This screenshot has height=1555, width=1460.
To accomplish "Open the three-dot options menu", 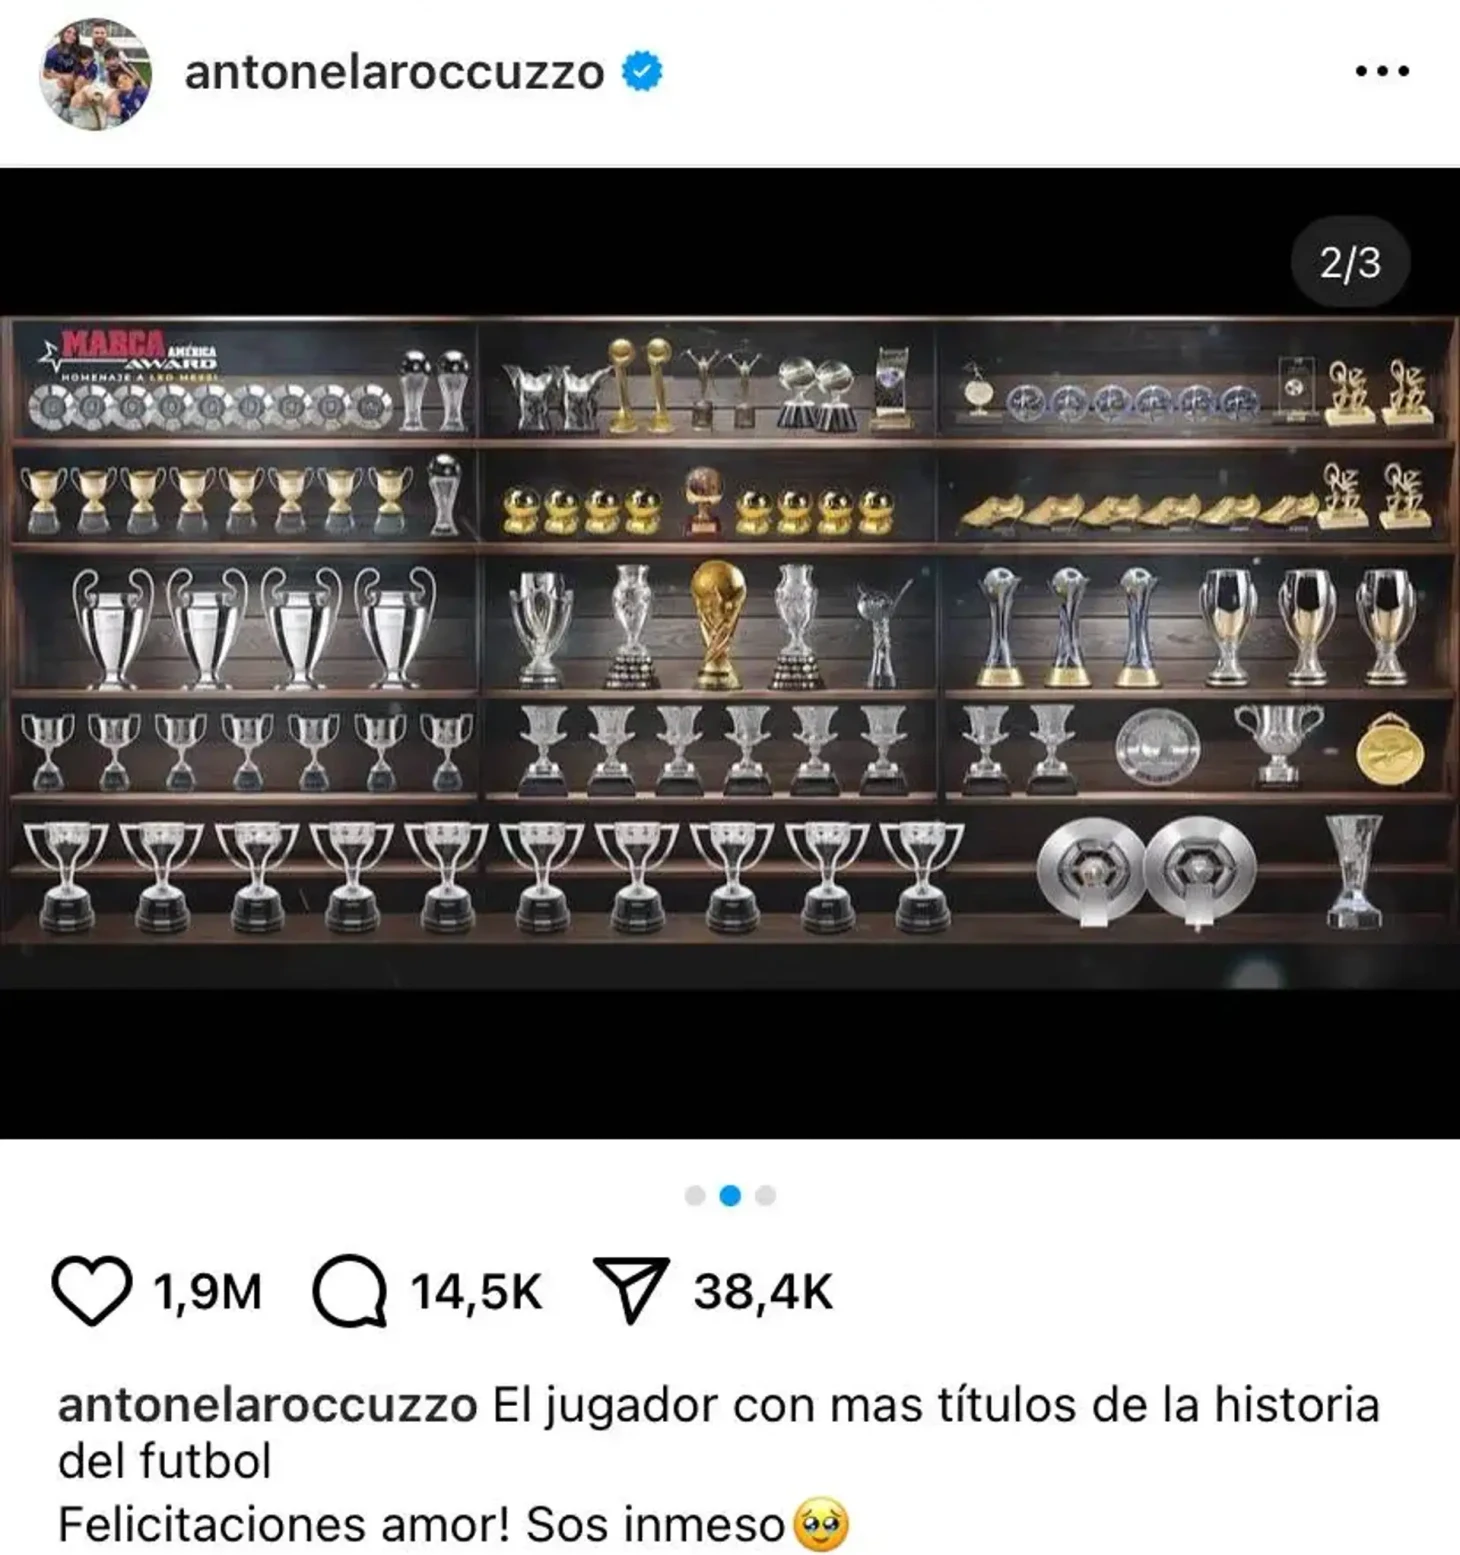I will 1382,71.
